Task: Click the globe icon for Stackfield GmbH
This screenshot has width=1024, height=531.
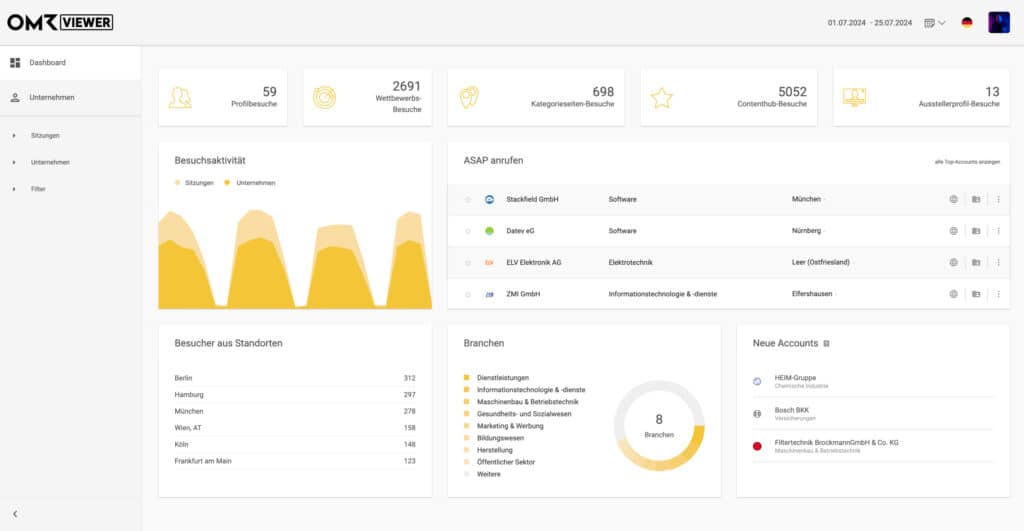Action: point(953,199)
